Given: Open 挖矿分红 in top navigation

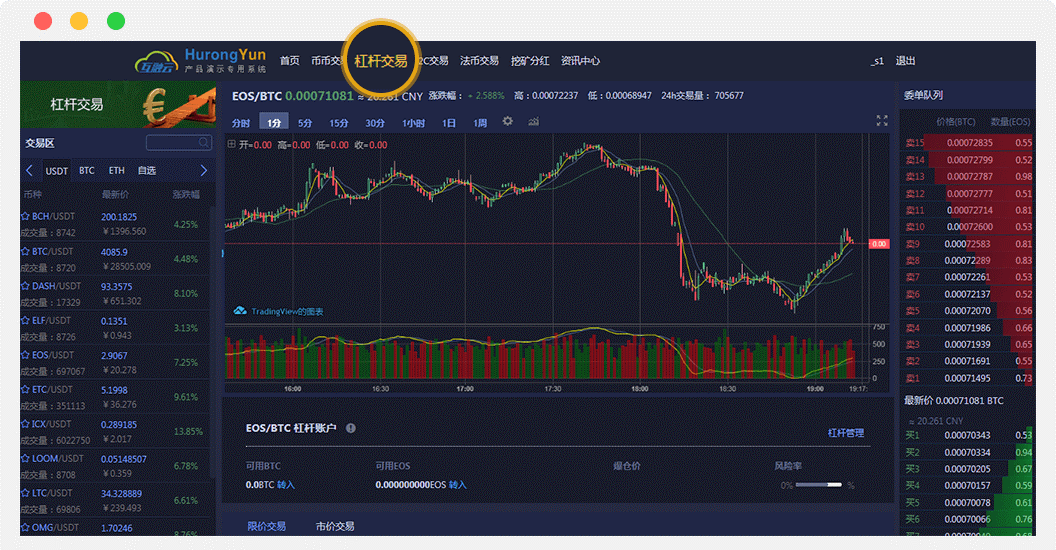Looking at the screenshot, I should pos(530,61).
